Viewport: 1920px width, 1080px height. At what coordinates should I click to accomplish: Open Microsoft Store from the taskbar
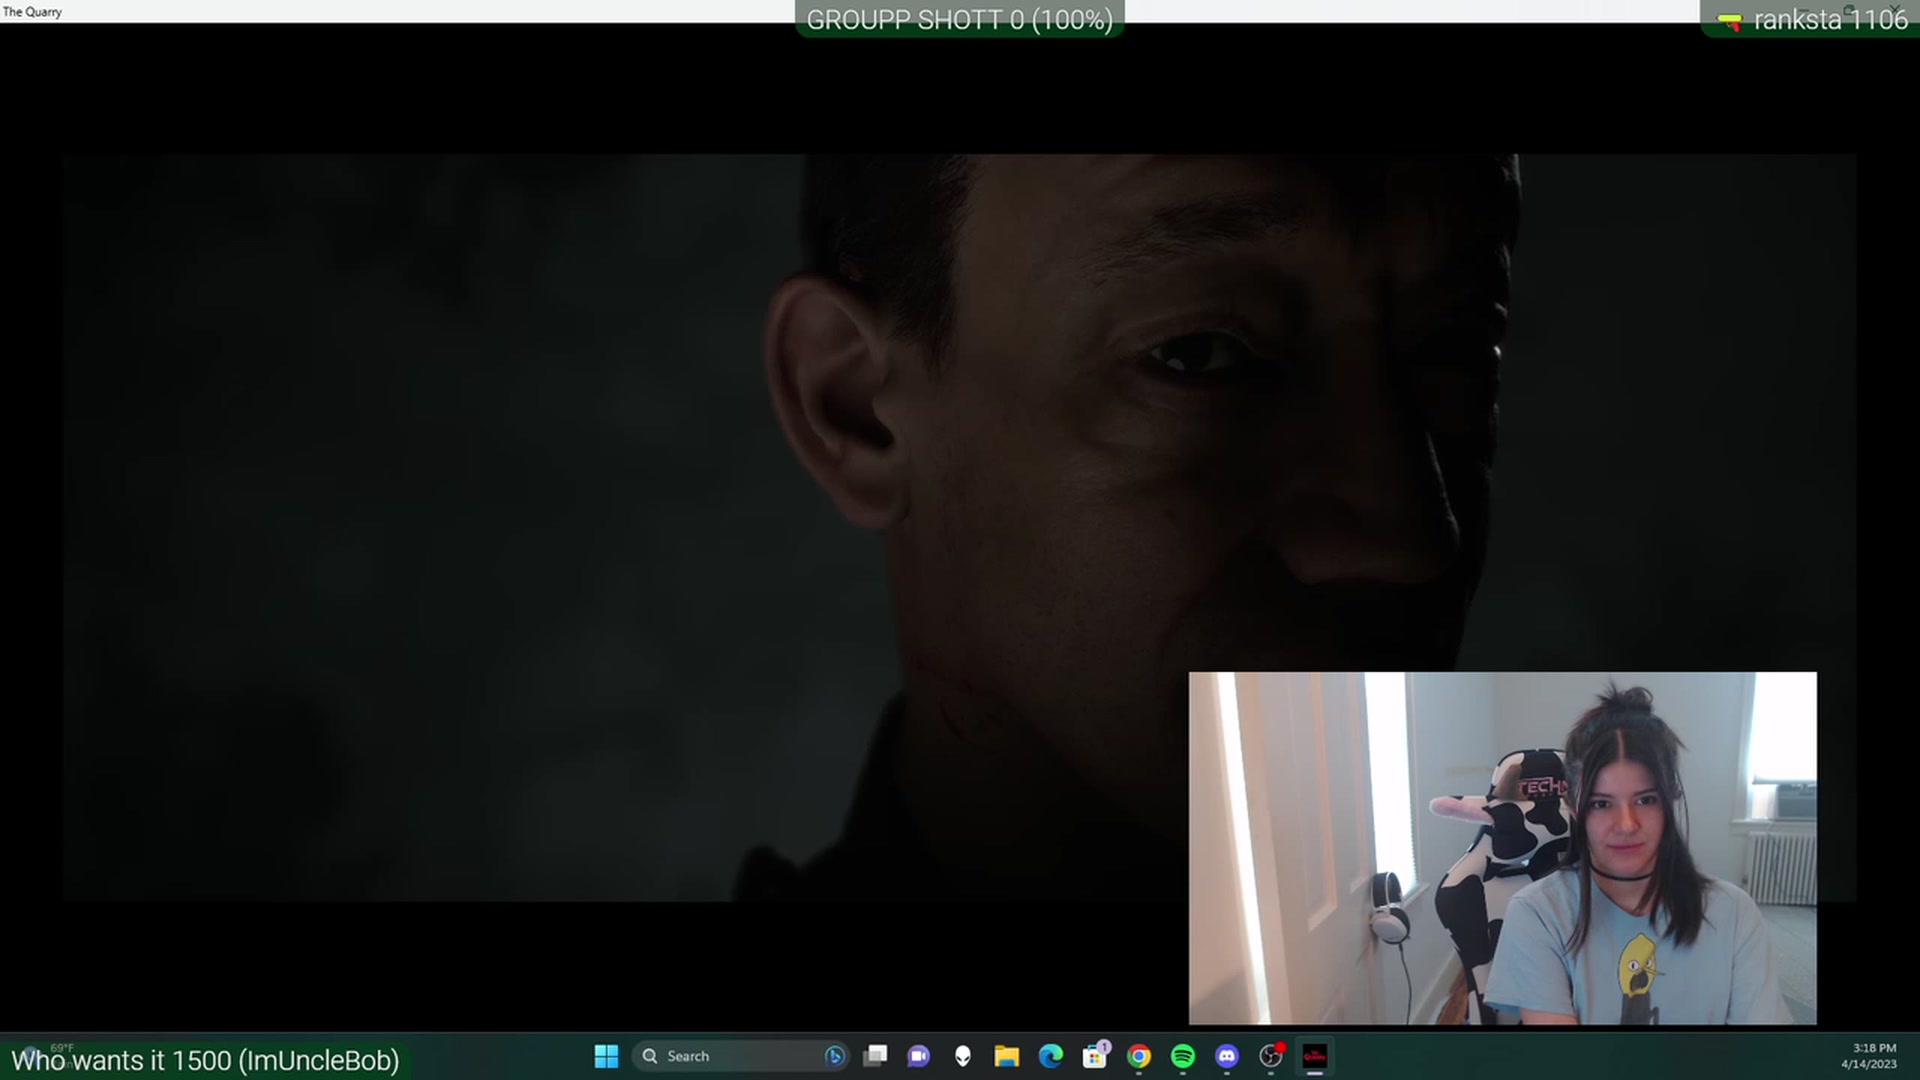tap(1095, 1056)
